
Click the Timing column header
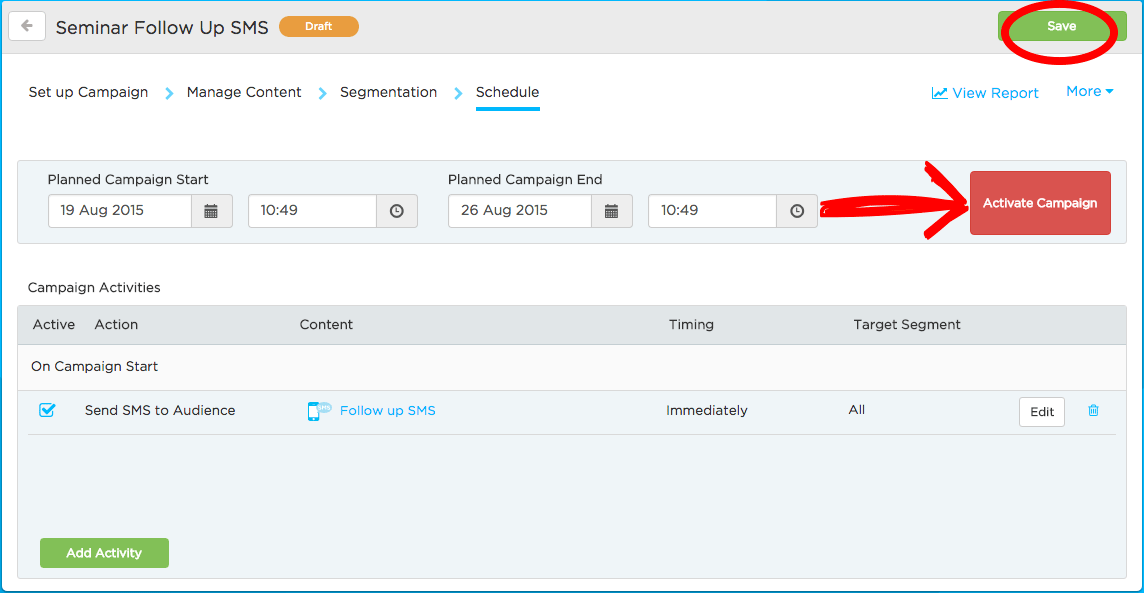[691, 325]
